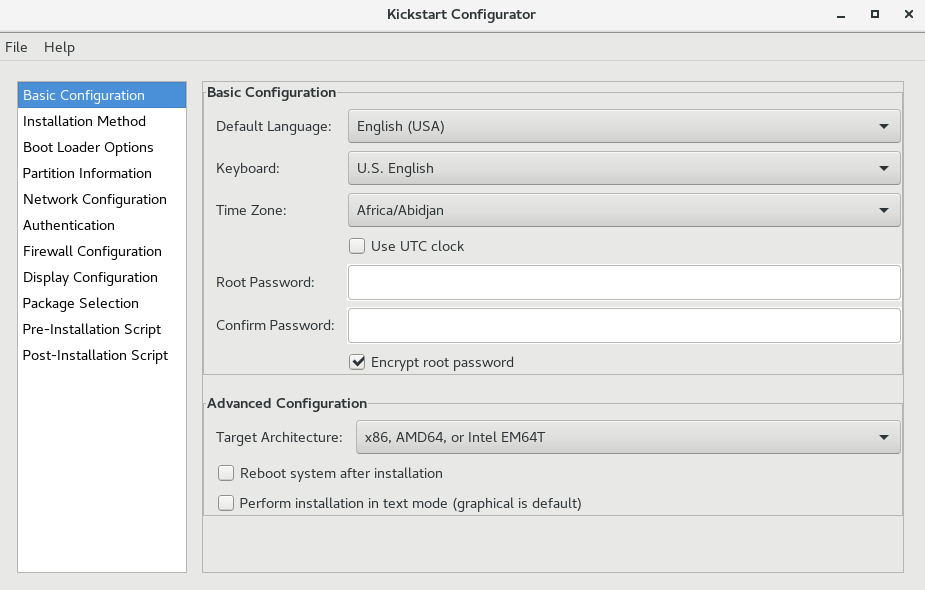Image resolution: width=925 pixels, height=590 pixels.
Task: Open Partition Information section
Action: [87, 173]
